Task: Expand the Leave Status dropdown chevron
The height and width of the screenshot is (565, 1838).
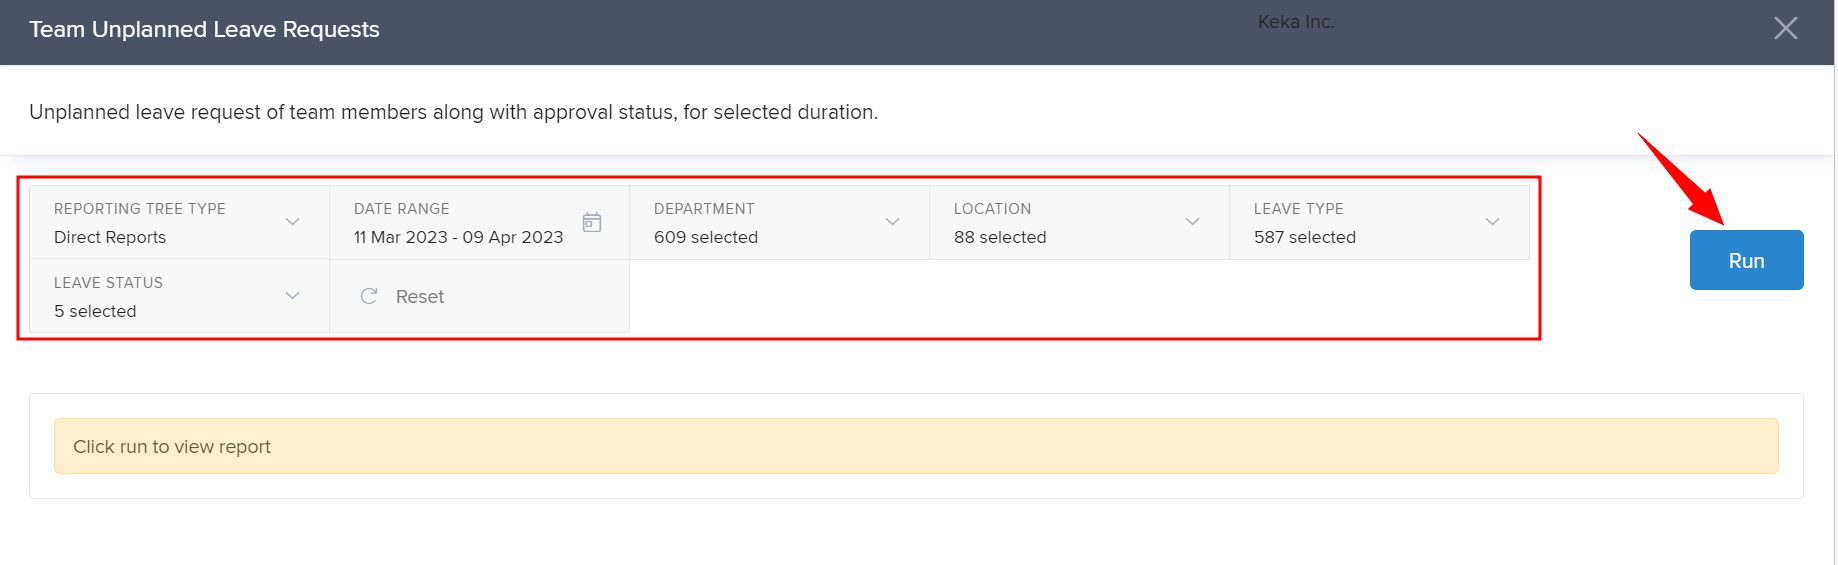Action: point(292,296)
